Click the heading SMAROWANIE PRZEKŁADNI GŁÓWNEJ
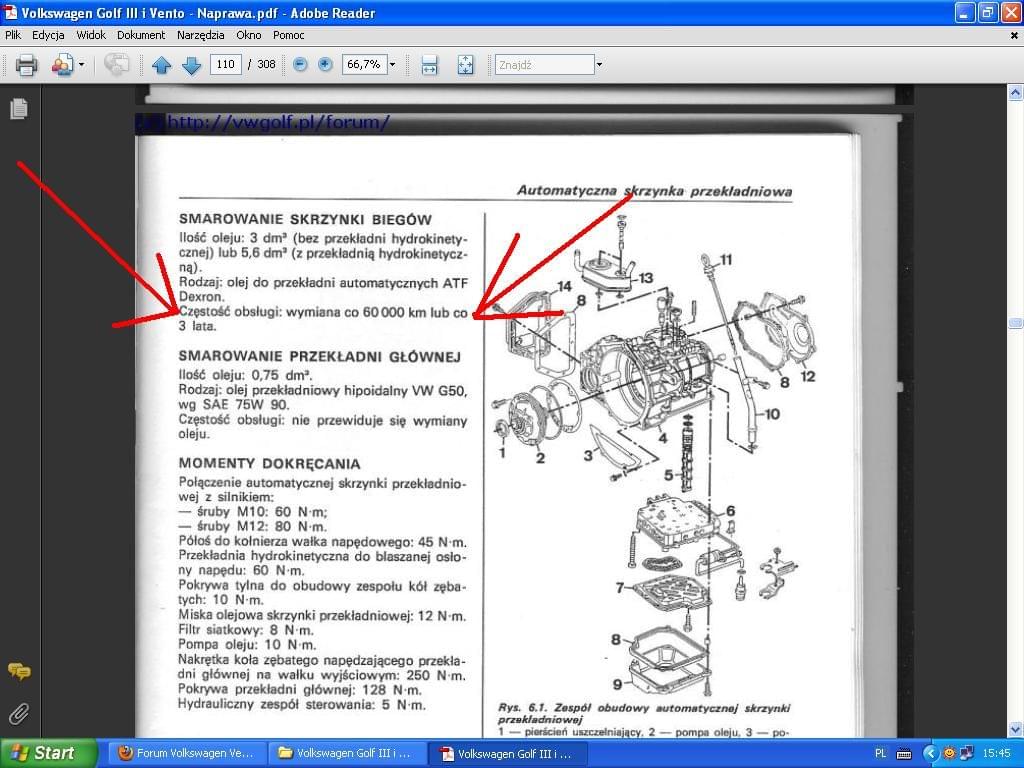The image size is (1024, 768). tap(319, 357)
